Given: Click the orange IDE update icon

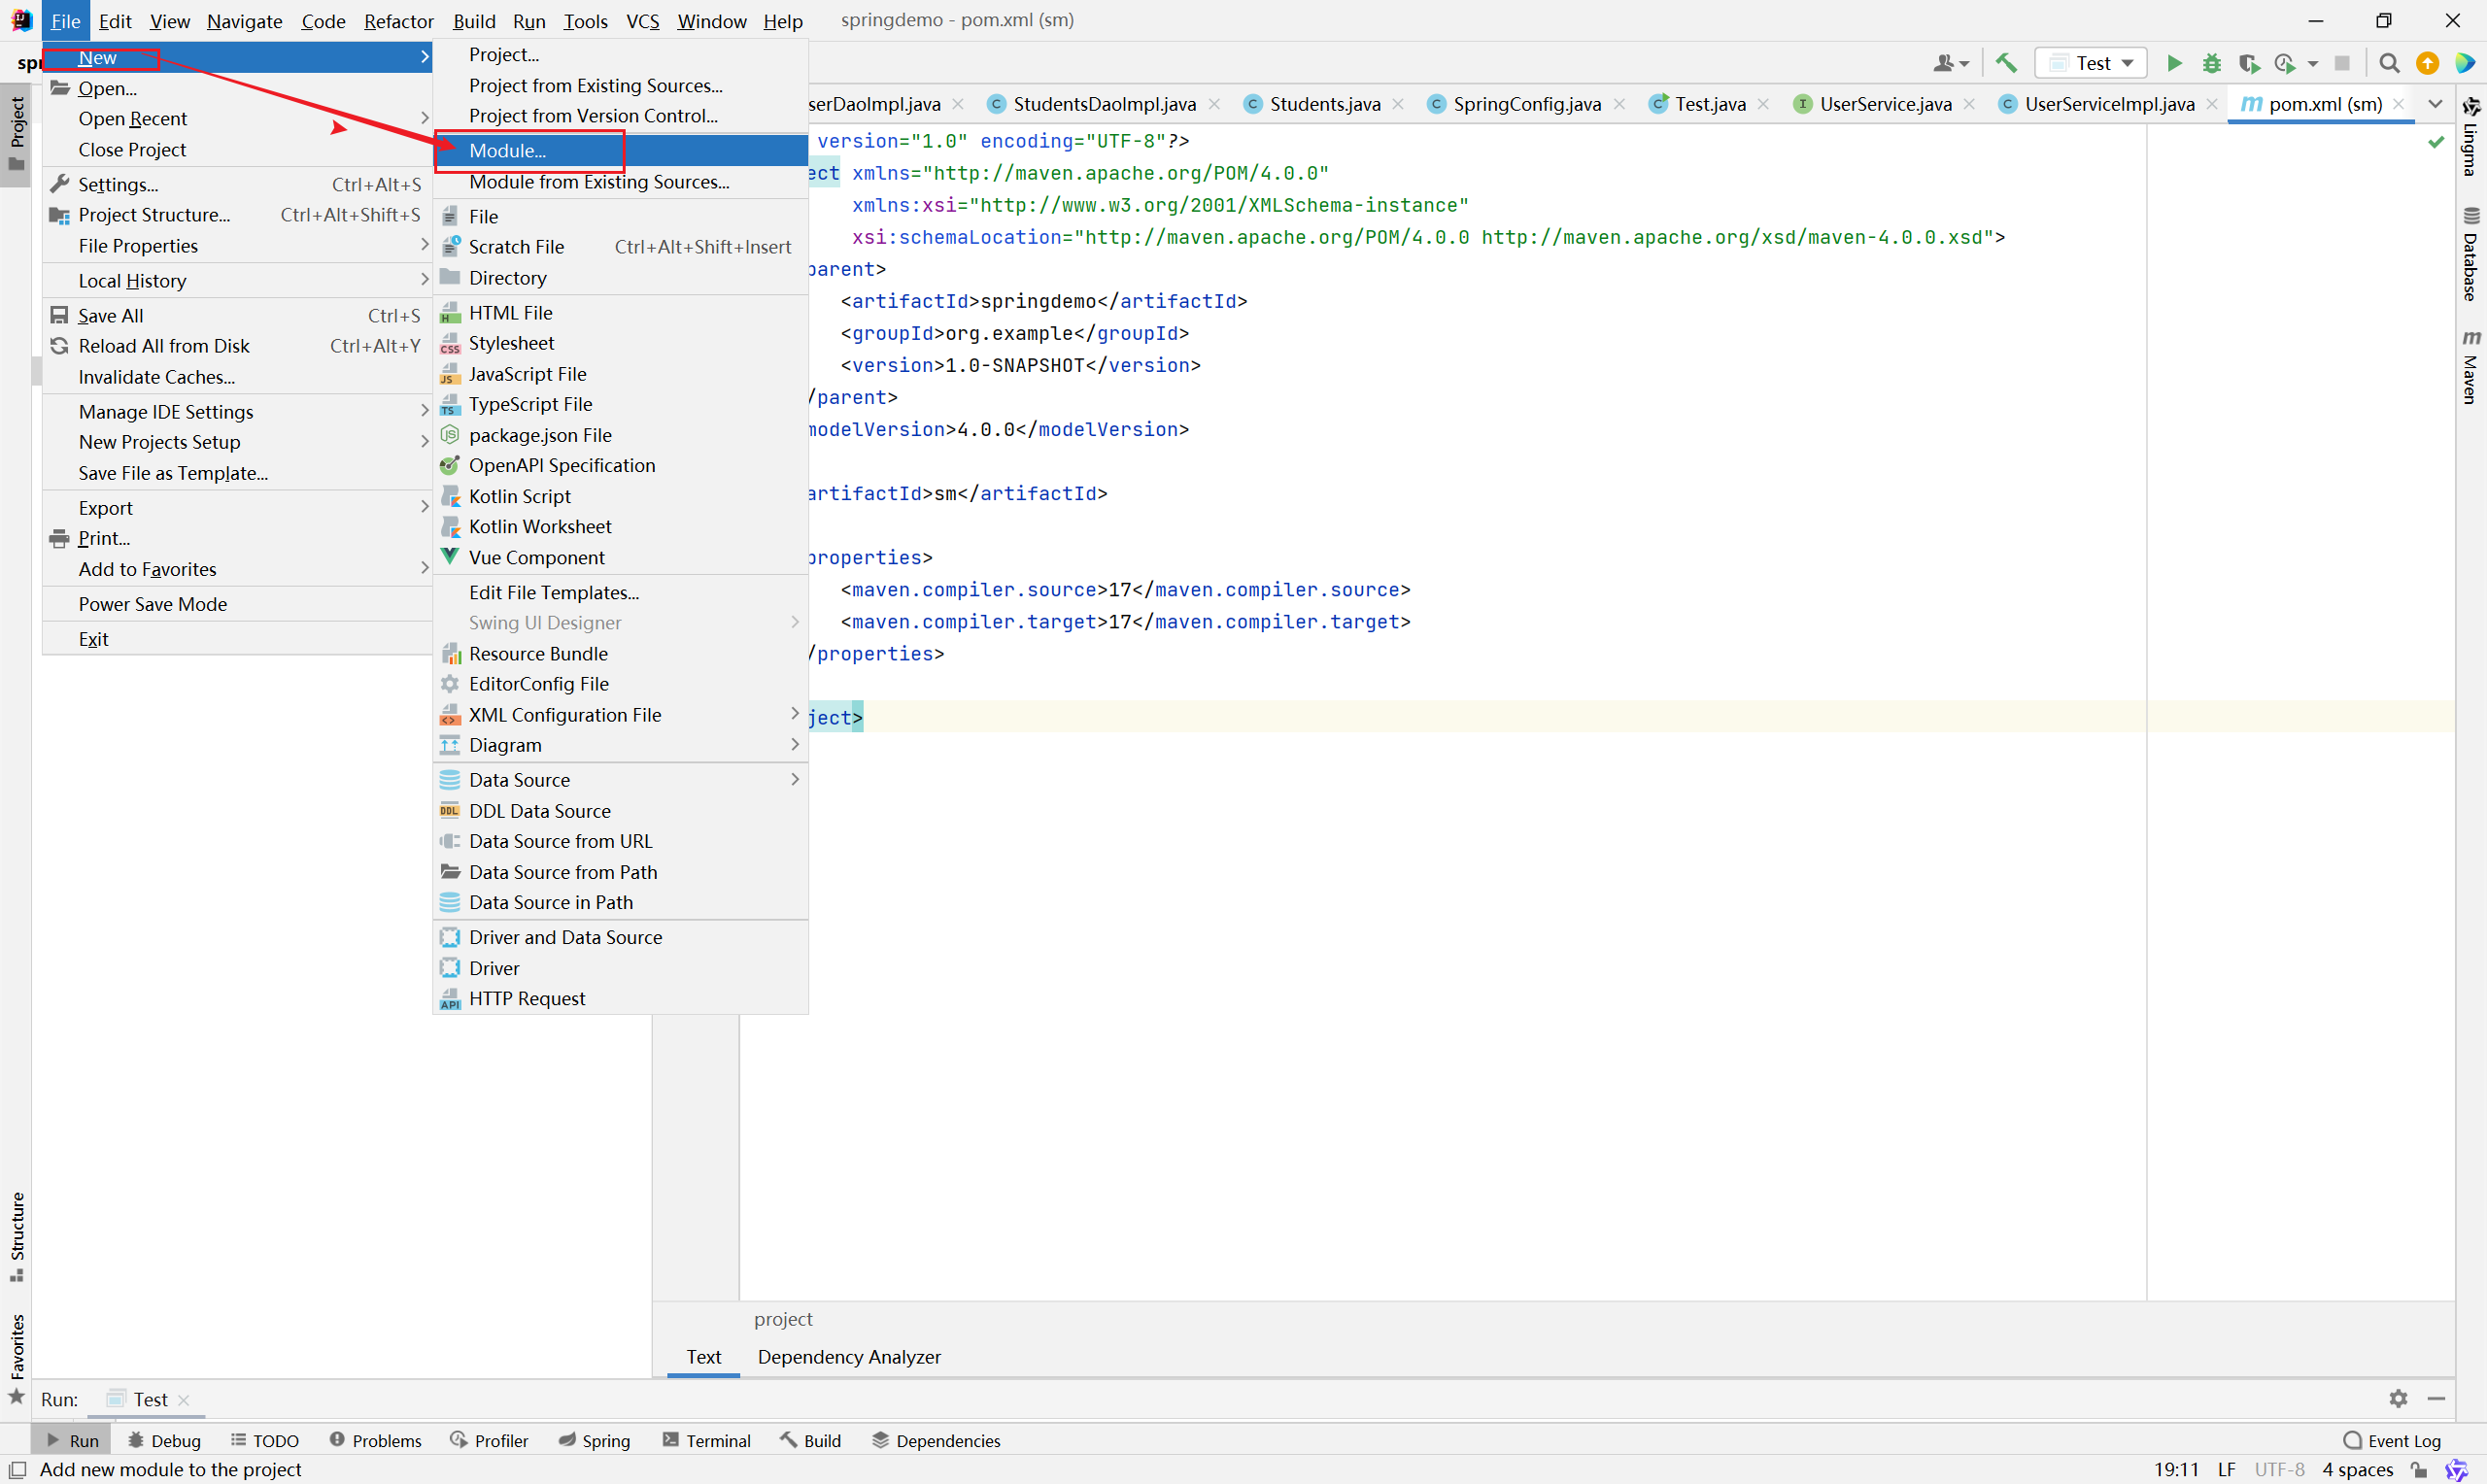Looking at the screenshot, I should (x=2427, y=63).
